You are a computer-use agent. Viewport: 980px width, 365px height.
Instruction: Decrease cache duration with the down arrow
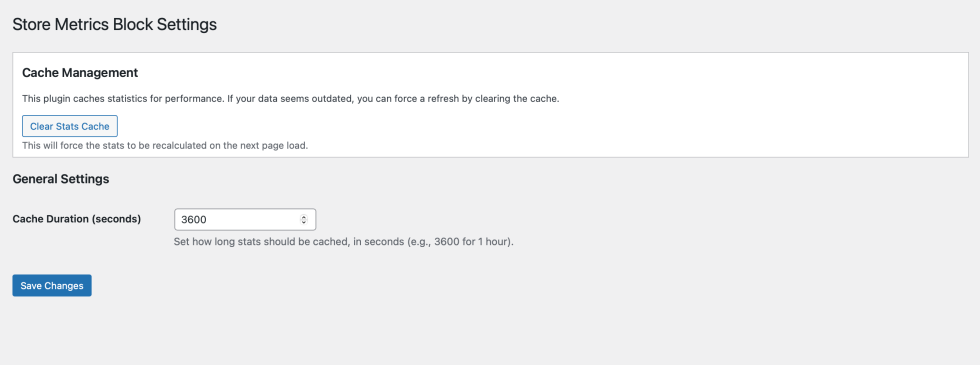pos(304,222)
